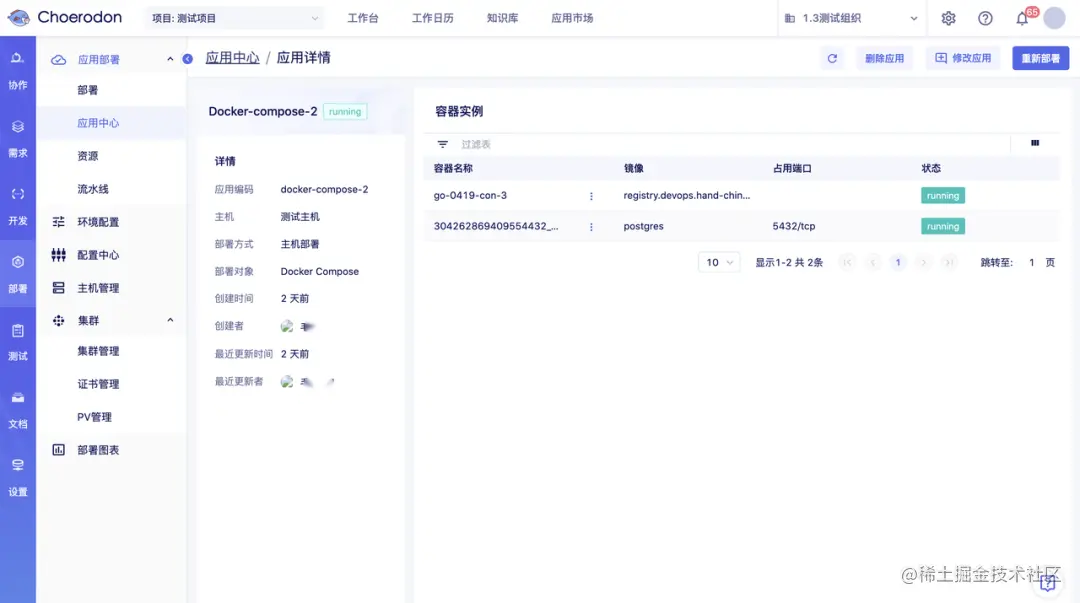The image size is (1080, 603).
Task: Open the 开发 sidebar section
Action: (x=18, y=207)
